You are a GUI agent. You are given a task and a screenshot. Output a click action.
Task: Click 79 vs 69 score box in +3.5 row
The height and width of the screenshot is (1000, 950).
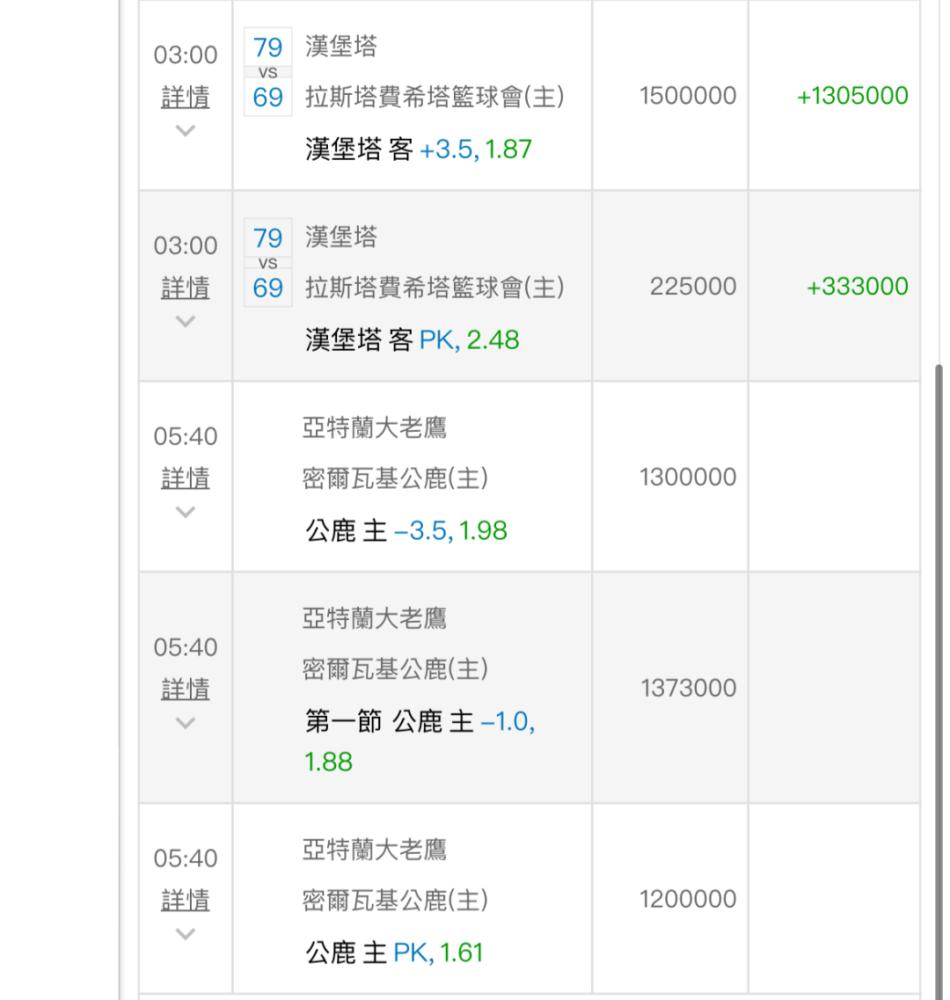[x=268, y=72]
